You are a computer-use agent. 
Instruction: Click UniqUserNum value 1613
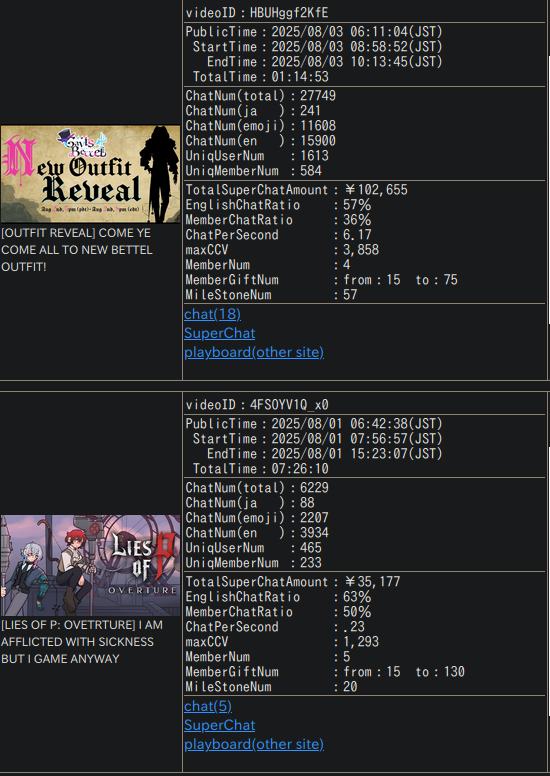pos(314,155)
